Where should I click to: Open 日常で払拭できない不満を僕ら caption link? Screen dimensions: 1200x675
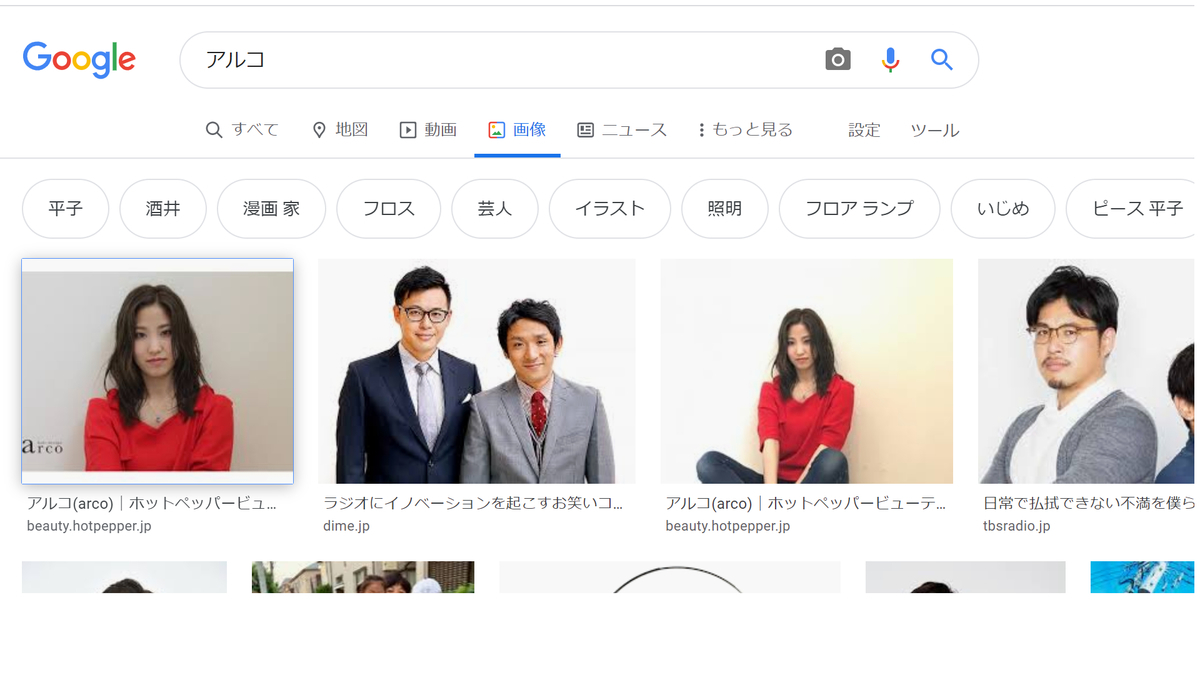[x=1089, y=503]
